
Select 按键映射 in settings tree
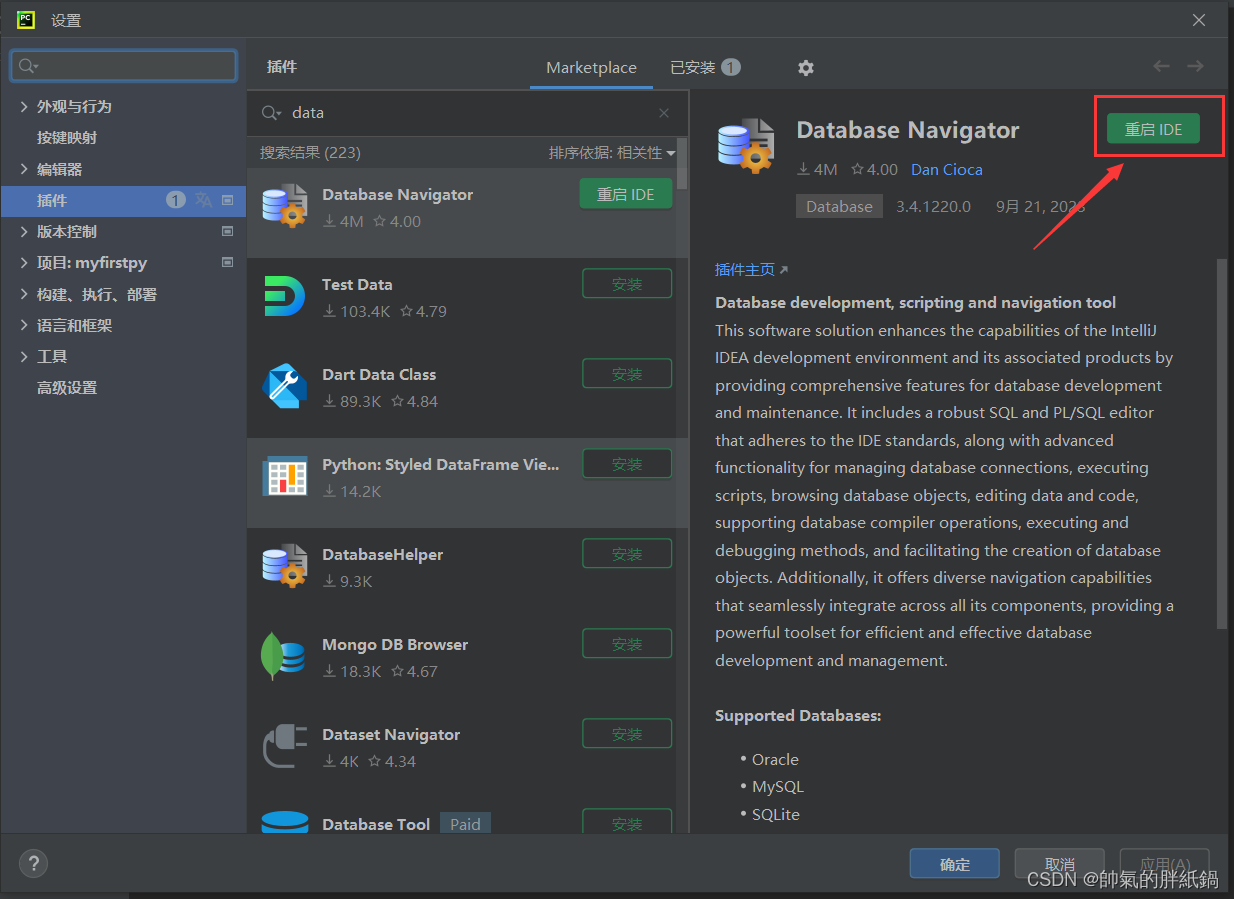pos(67,137)
